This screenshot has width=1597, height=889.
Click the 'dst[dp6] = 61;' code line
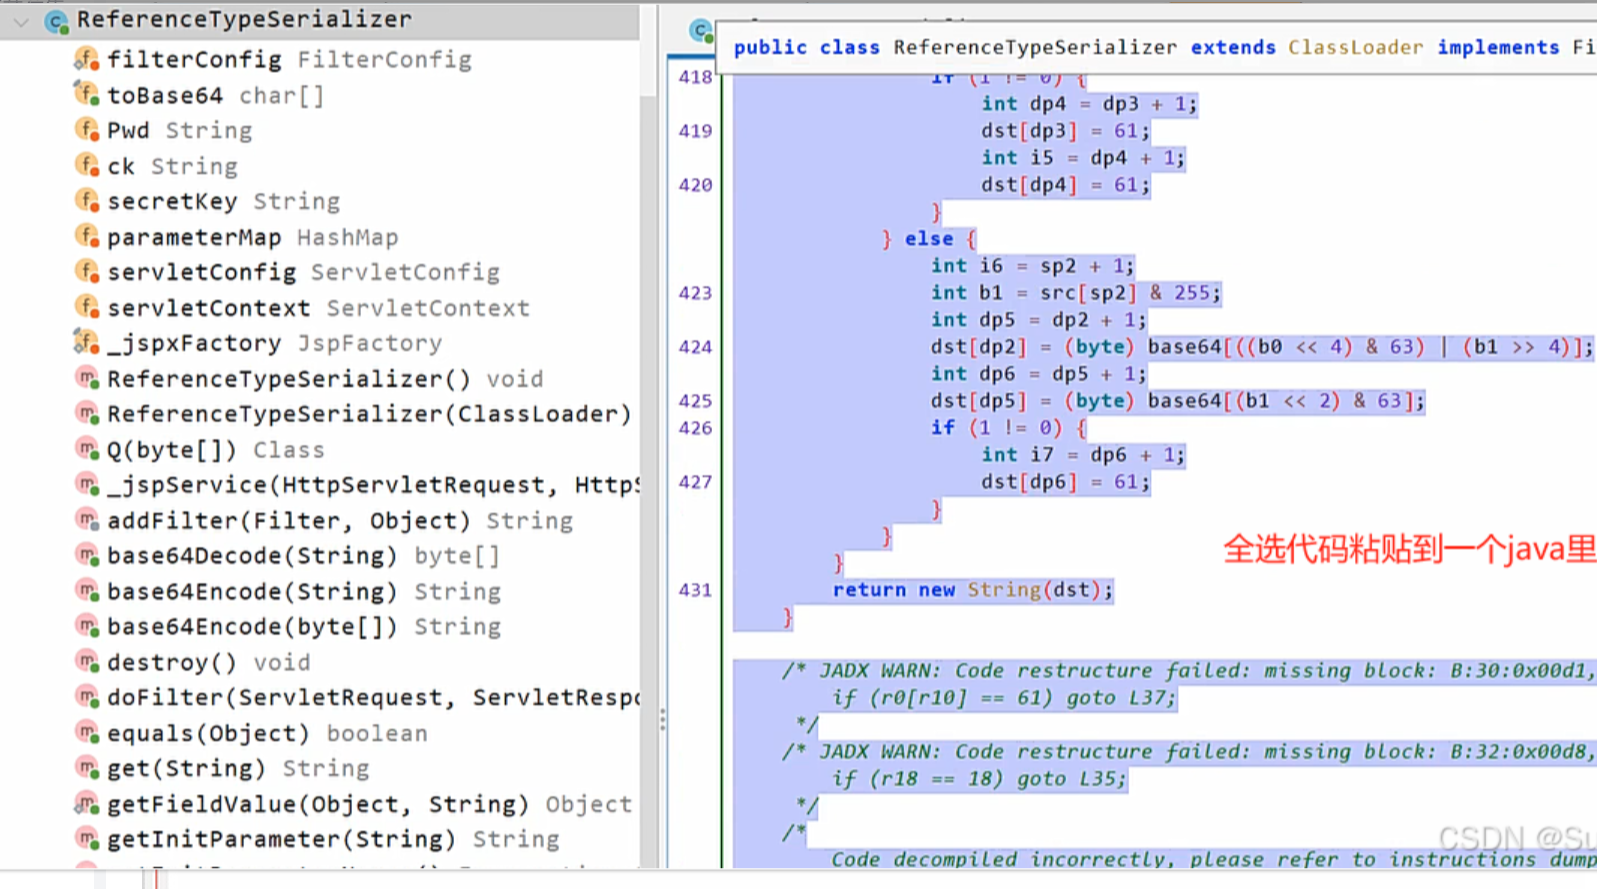[1065, 482]
